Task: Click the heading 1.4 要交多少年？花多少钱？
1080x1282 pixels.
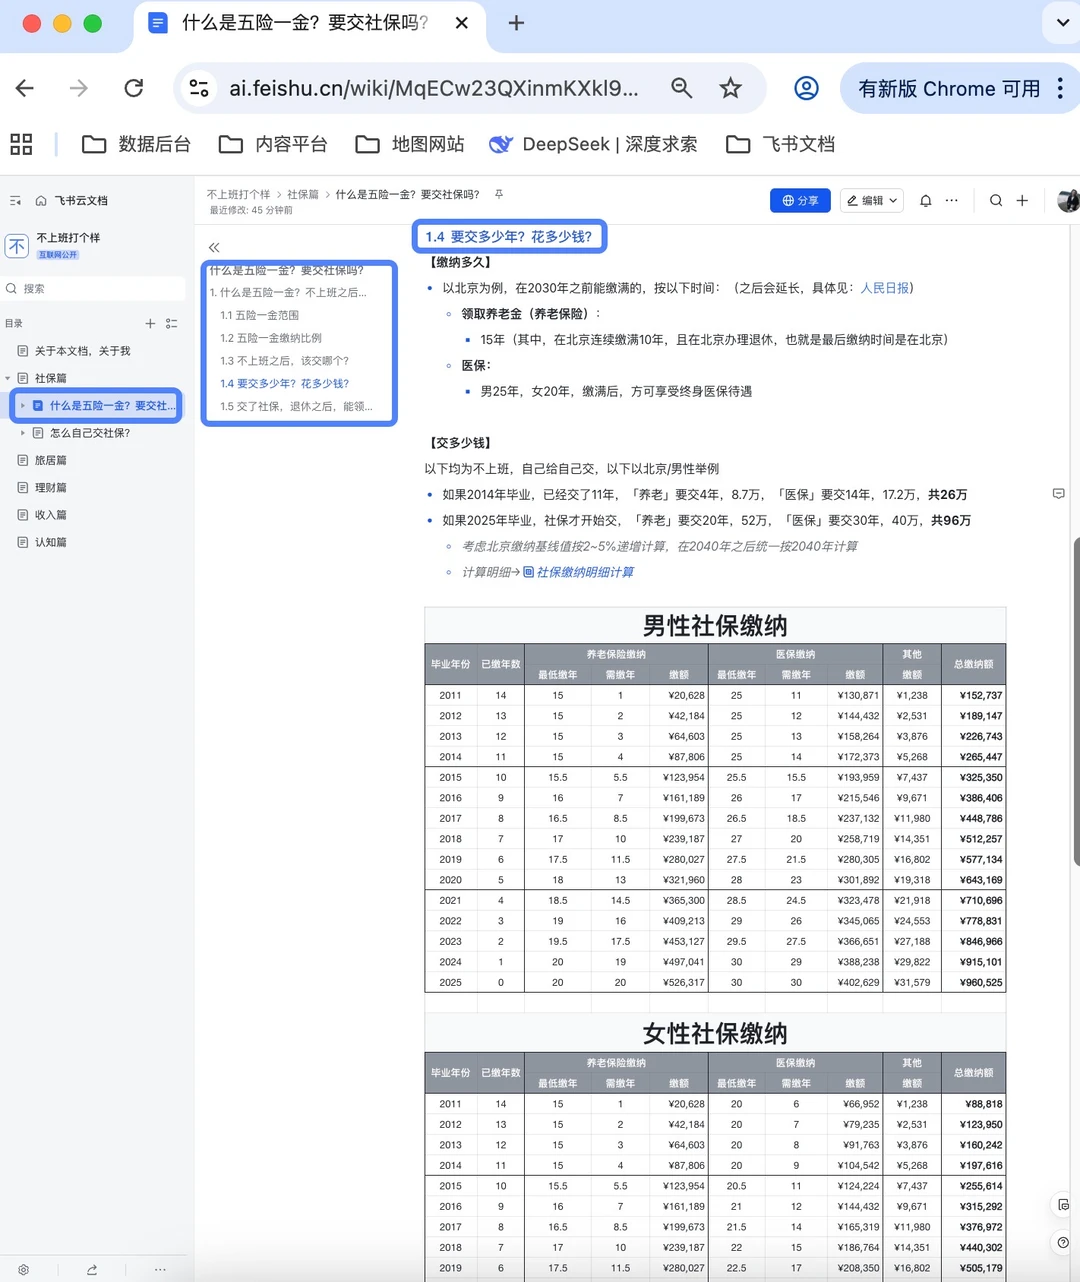Action: [x=508, y=237]
